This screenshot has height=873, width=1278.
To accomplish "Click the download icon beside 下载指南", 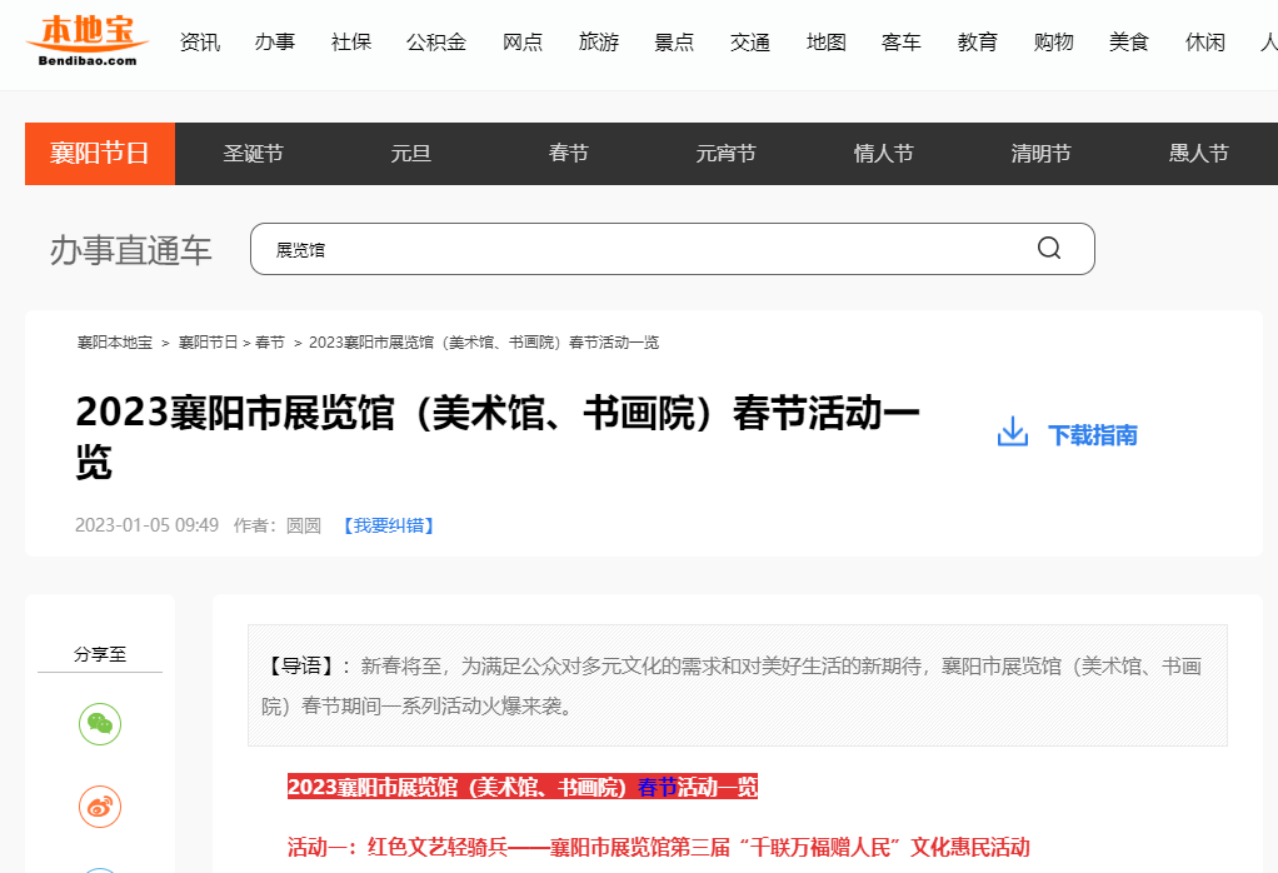I will [x=1011, y=432].
